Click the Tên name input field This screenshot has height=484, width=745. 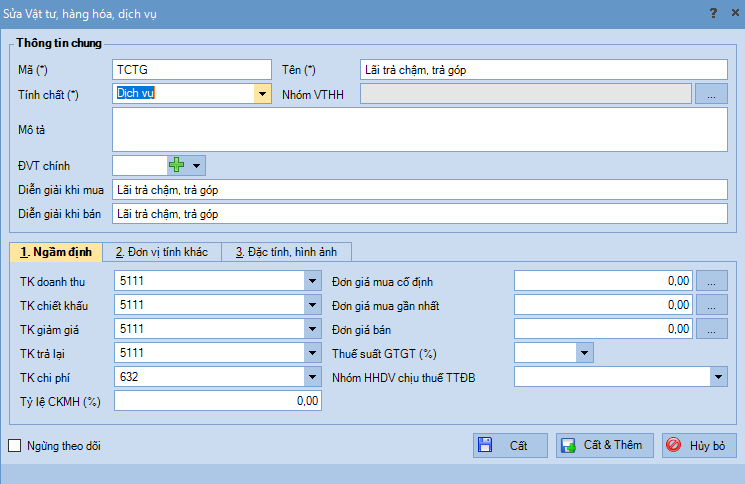pos(543,69)
